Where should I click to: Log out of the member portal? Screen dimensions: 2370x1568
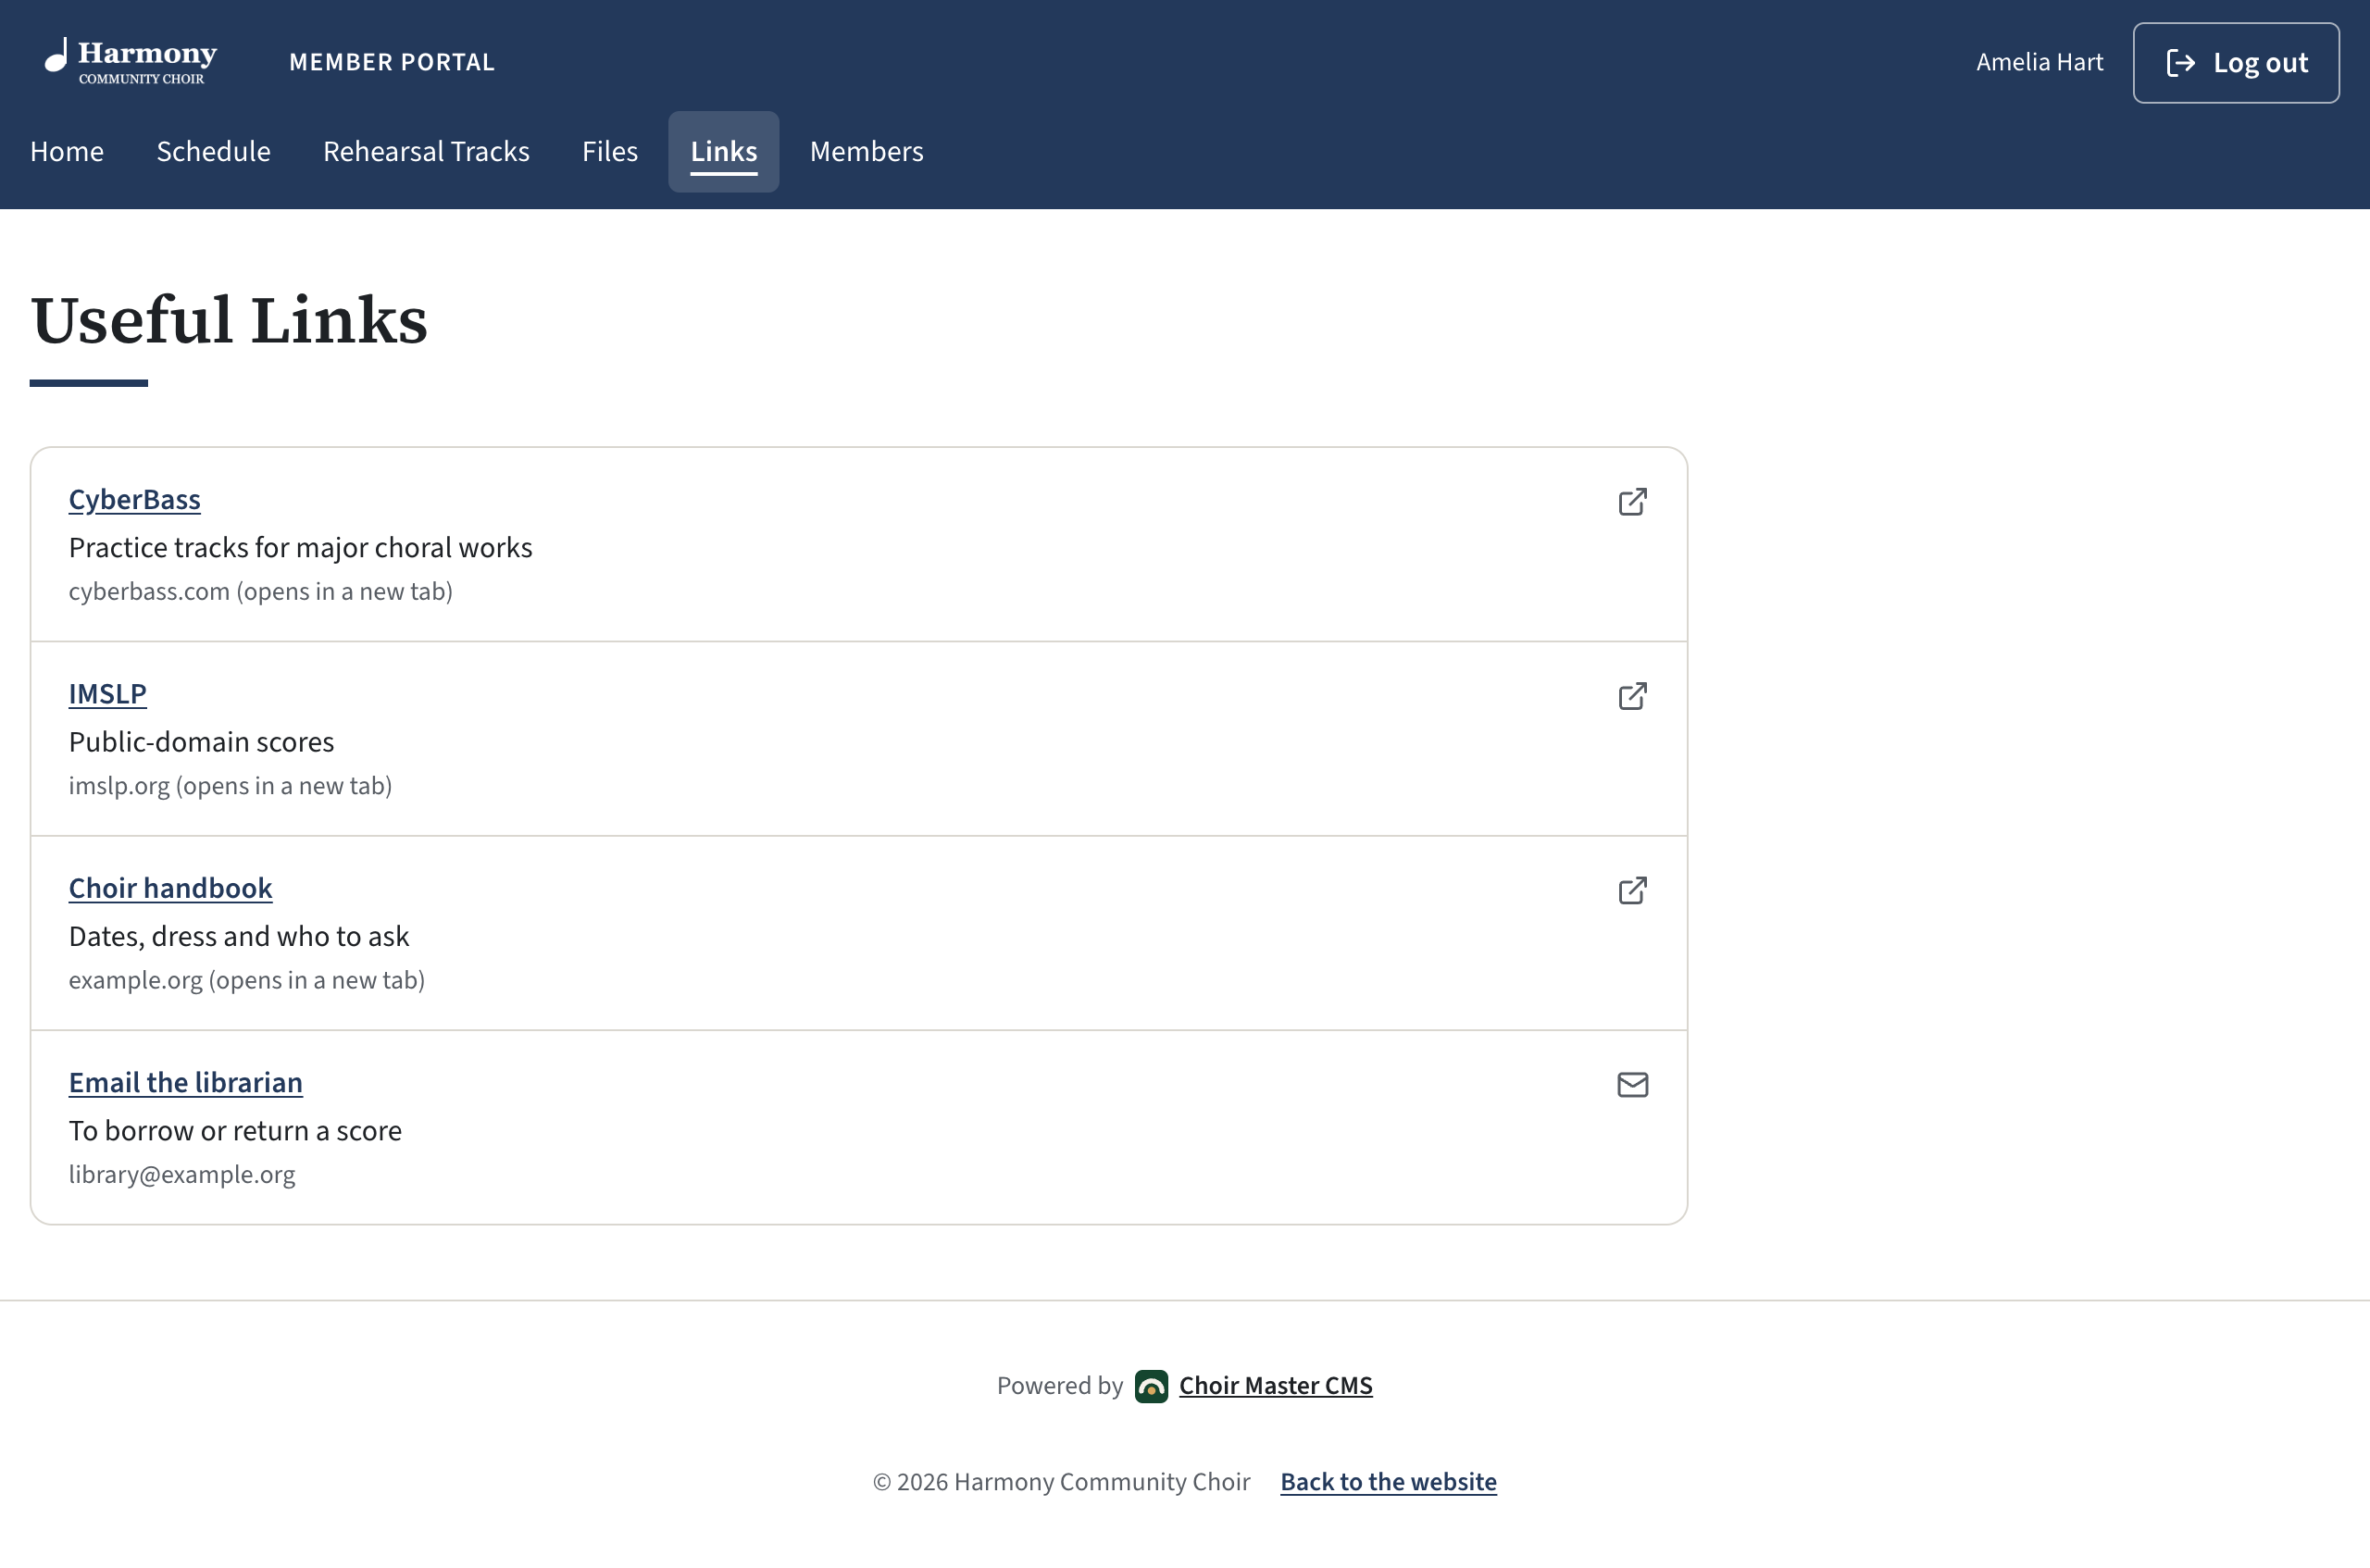click(x=2236, y=63)
